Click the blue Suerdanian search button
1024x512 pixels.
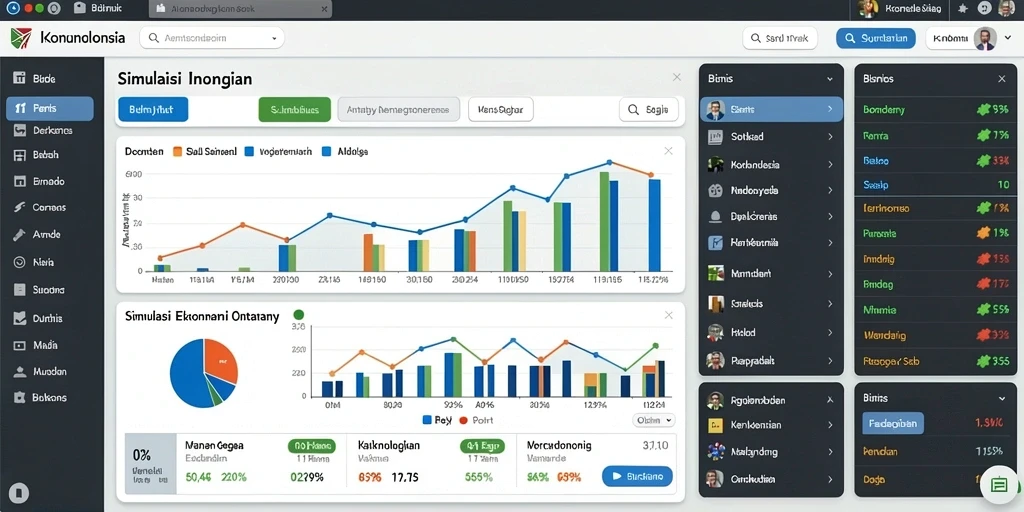(x=875, y=39)
